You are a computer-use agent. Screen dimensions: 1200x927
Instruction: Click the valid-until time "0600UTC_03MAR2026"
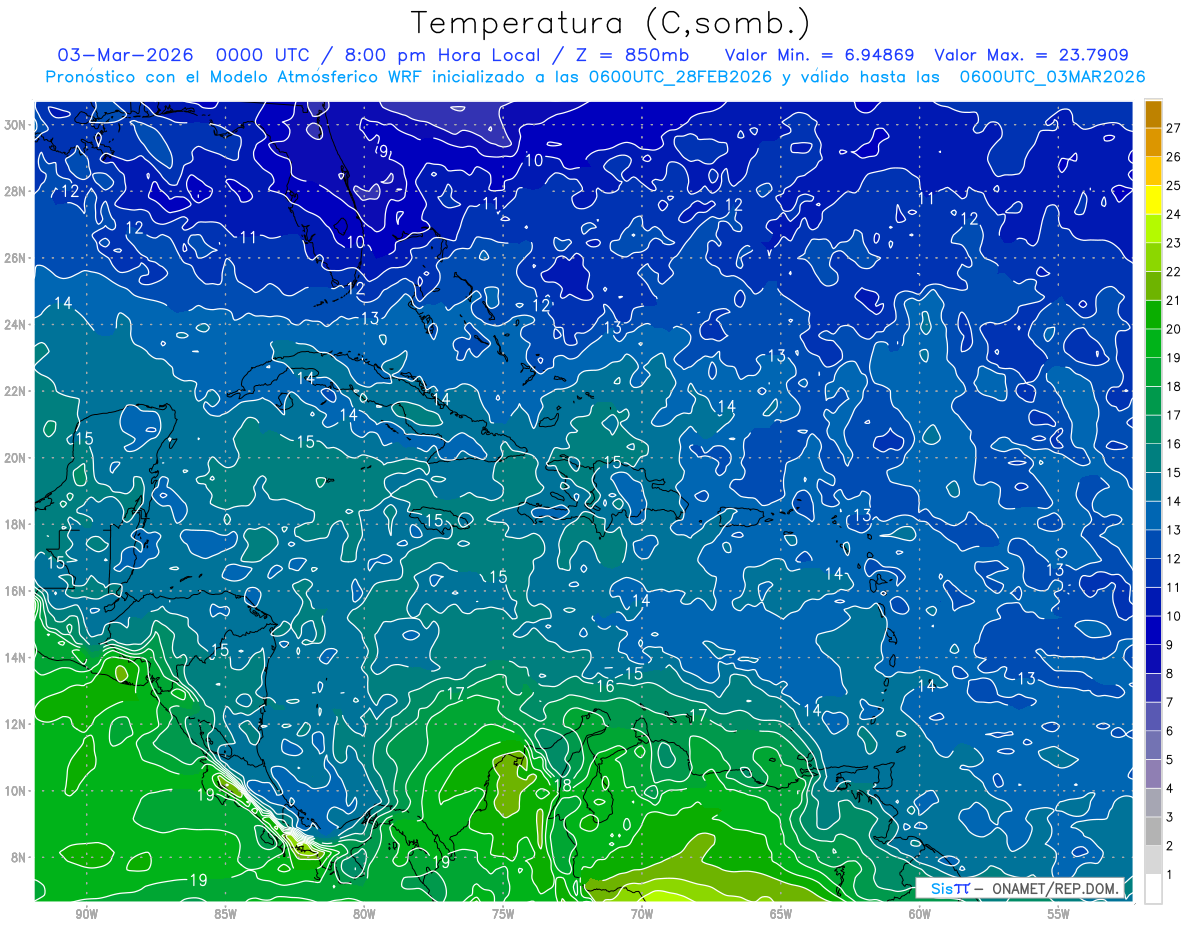point(1052,77)
